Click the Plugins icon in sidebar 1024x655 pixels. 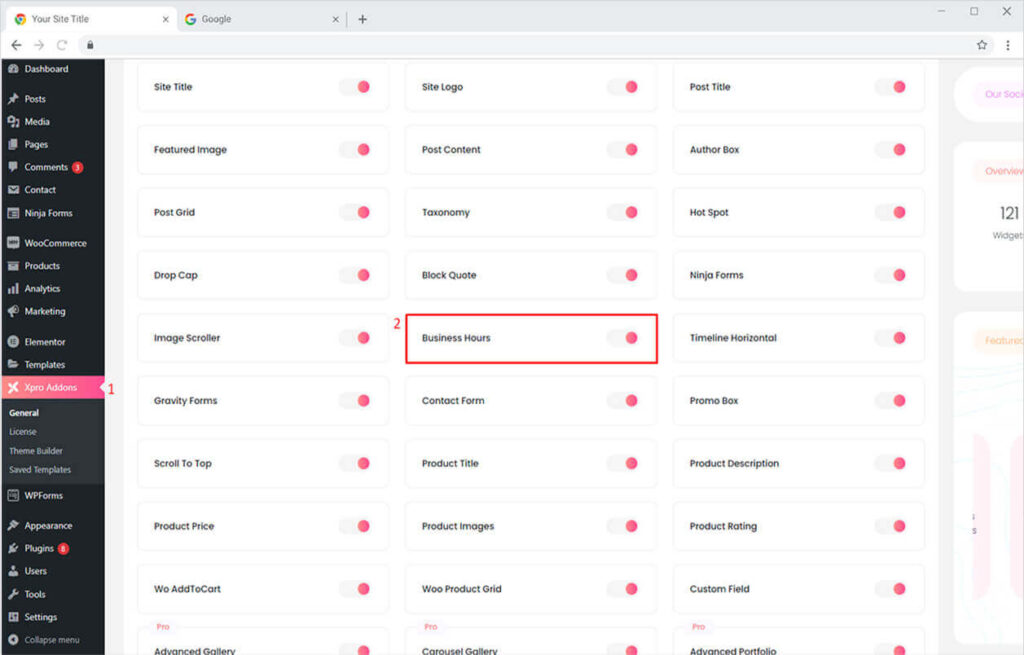click(x=13, y=549)
